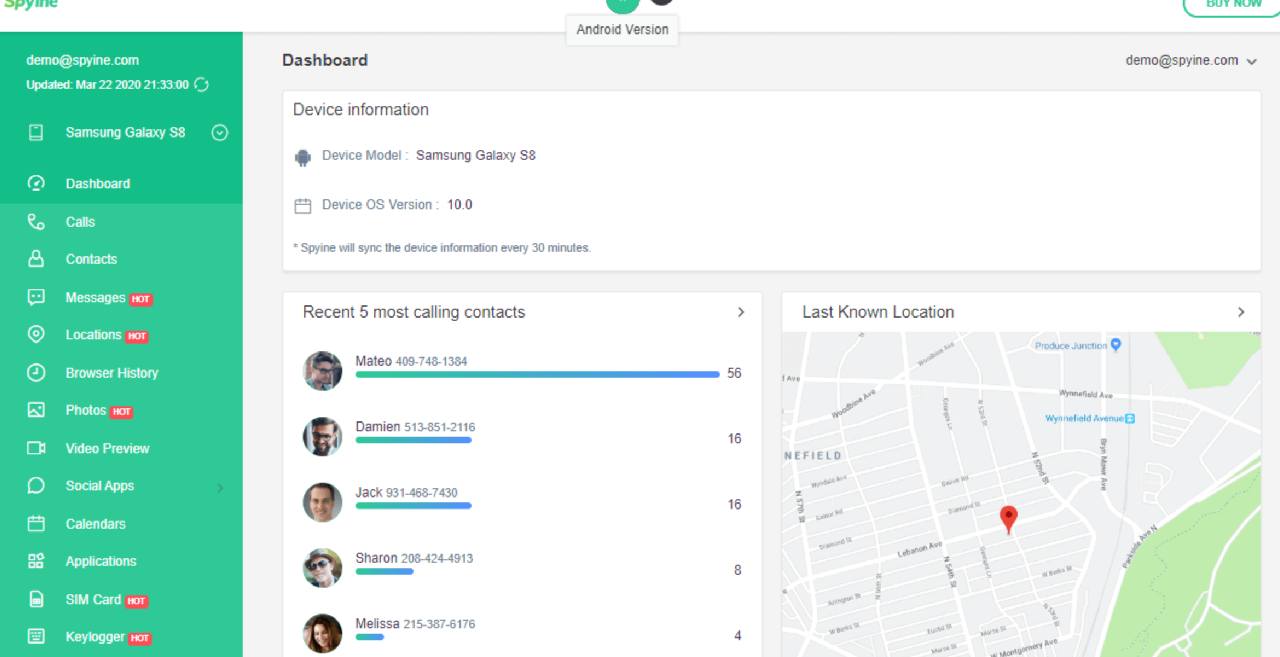This screenshot has height=657, width=1280.
Task: Open SIM Card via its card icon
Action: (x=36, y=599)
